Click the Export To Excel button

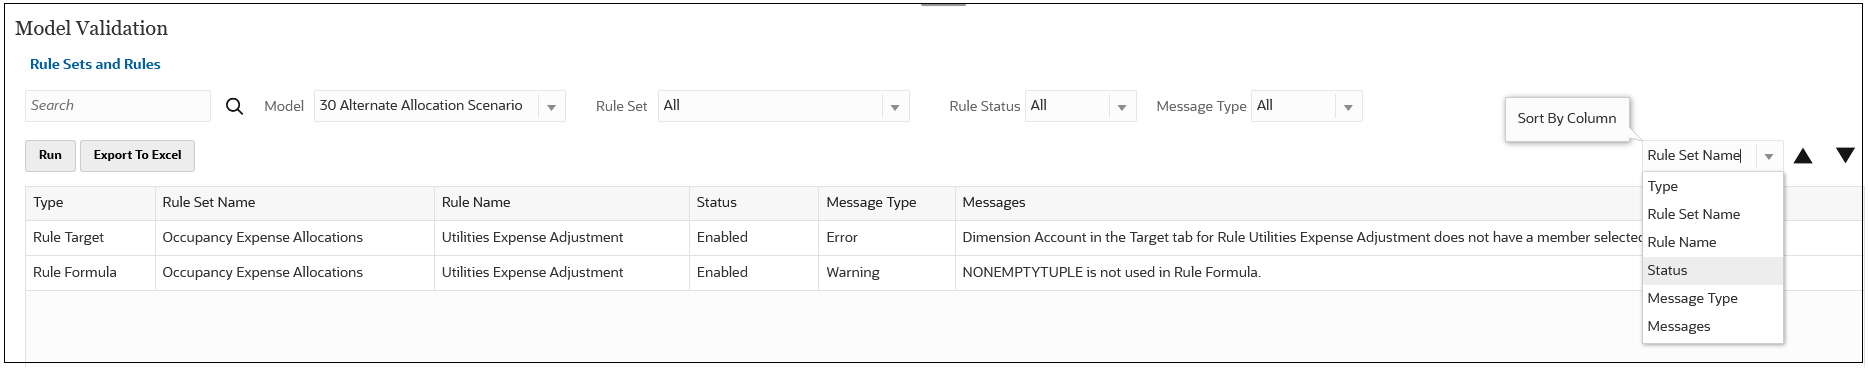(137, 155)
